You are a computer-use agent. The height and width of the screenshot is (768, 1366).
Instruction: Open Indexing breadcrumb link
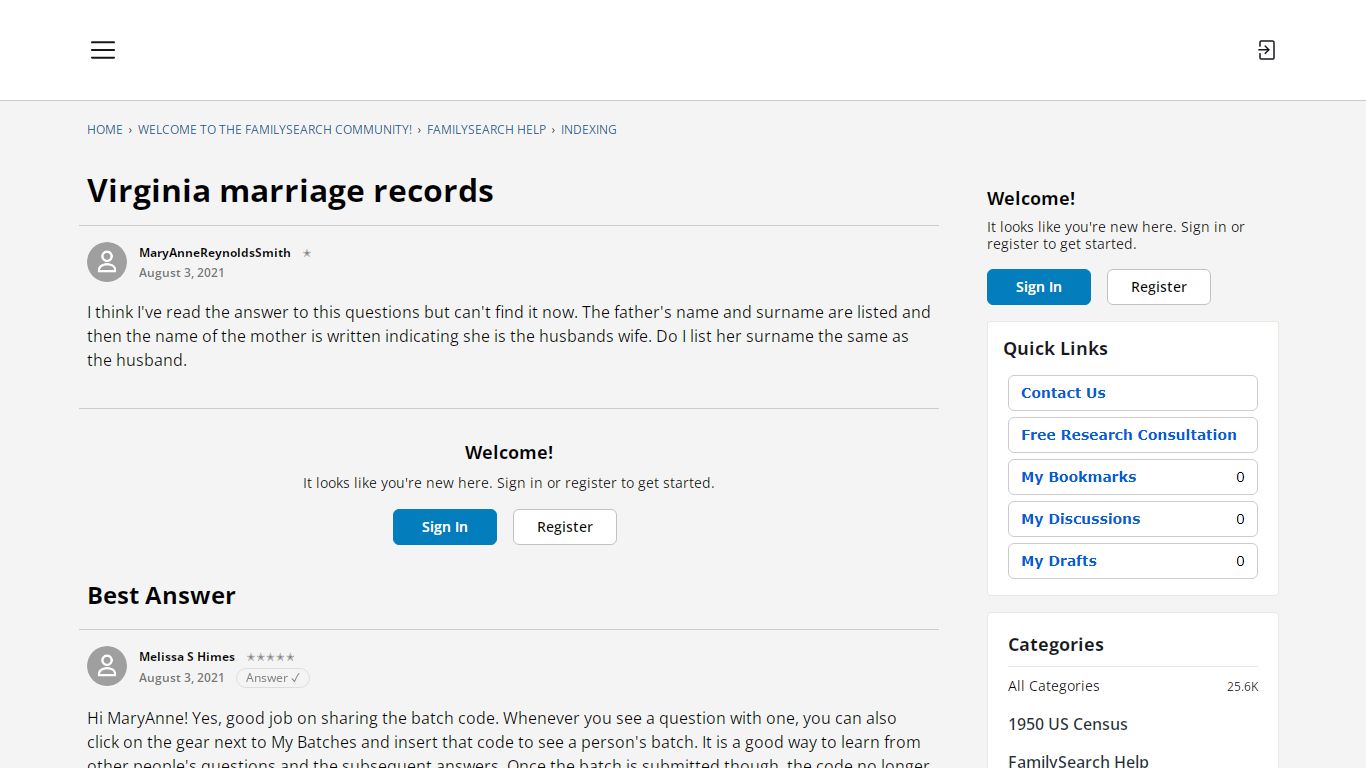pyautogui.click(x=589, y=130)
